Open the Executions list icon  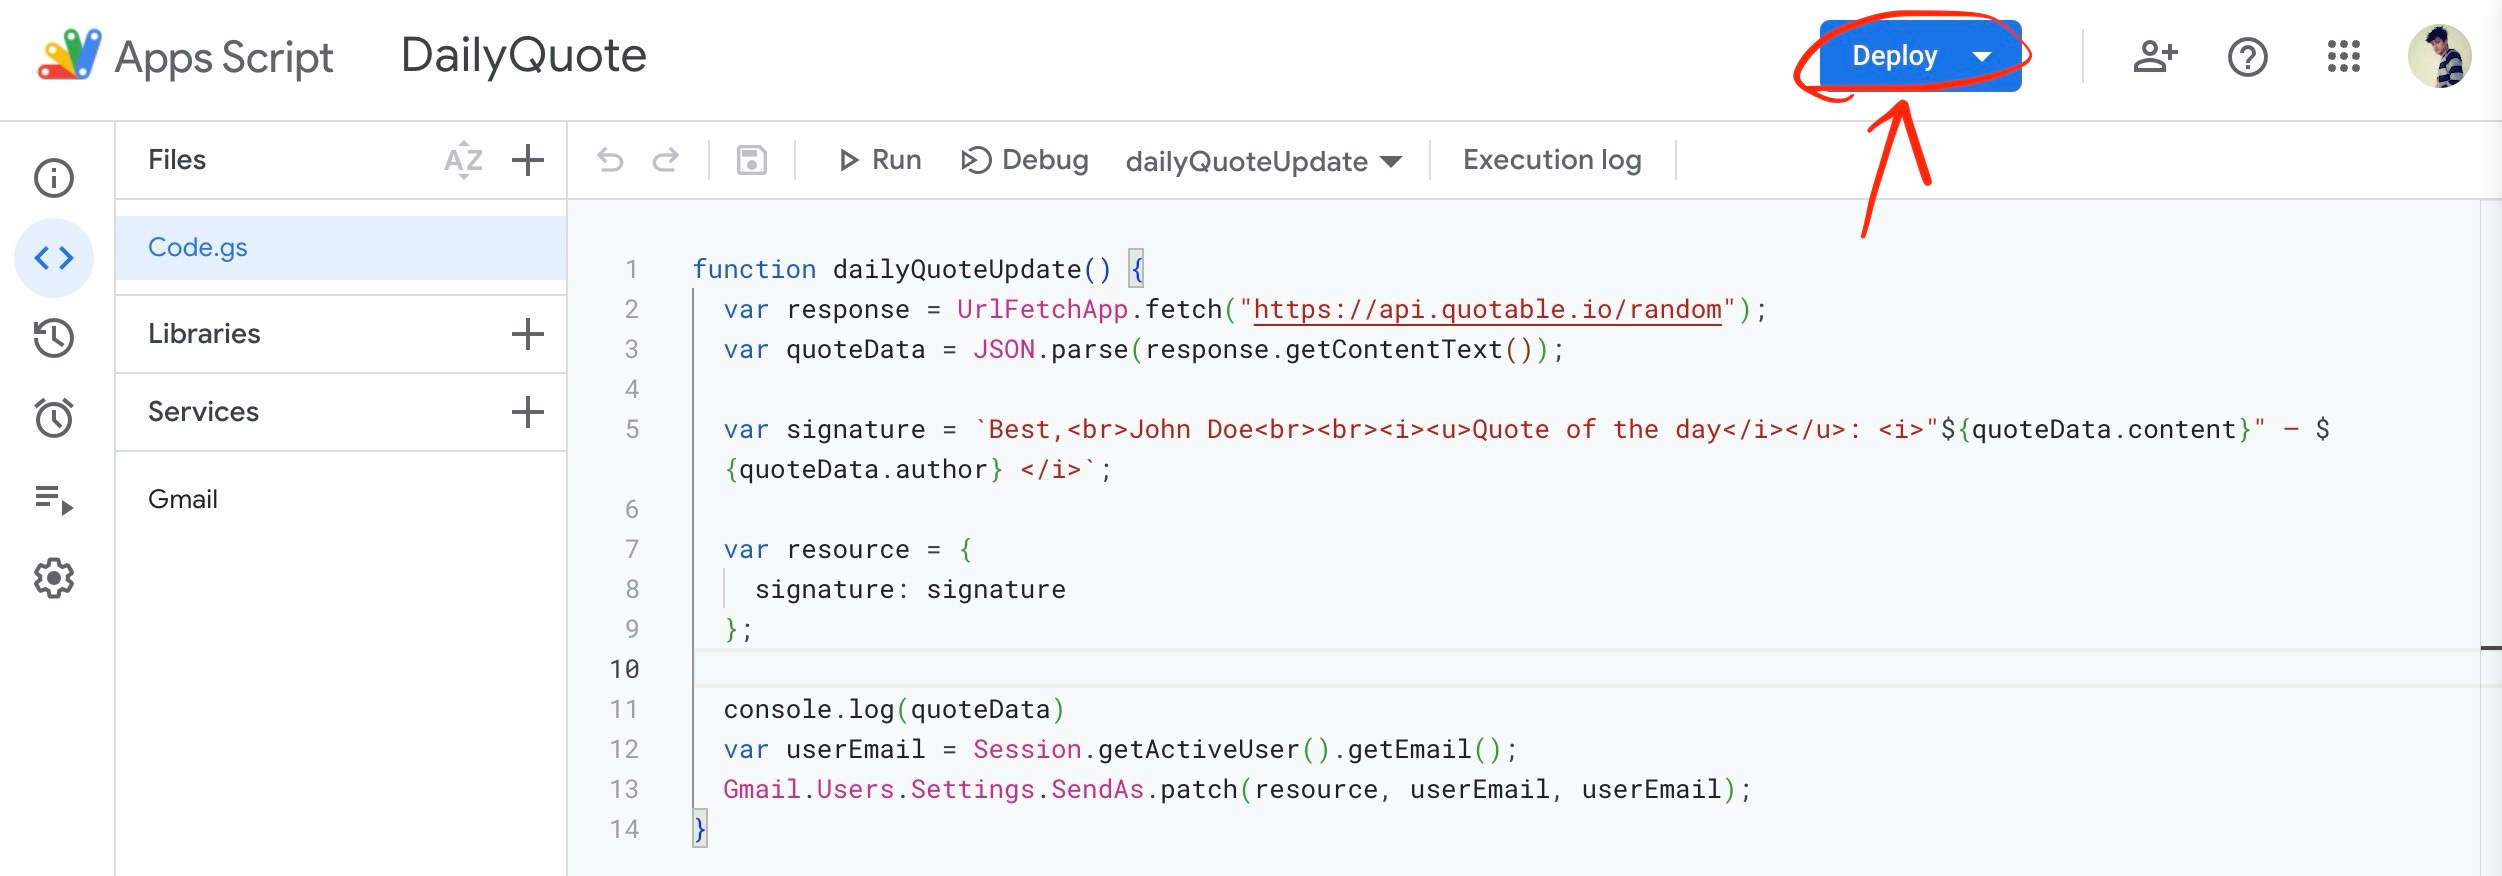pos(54,498)
